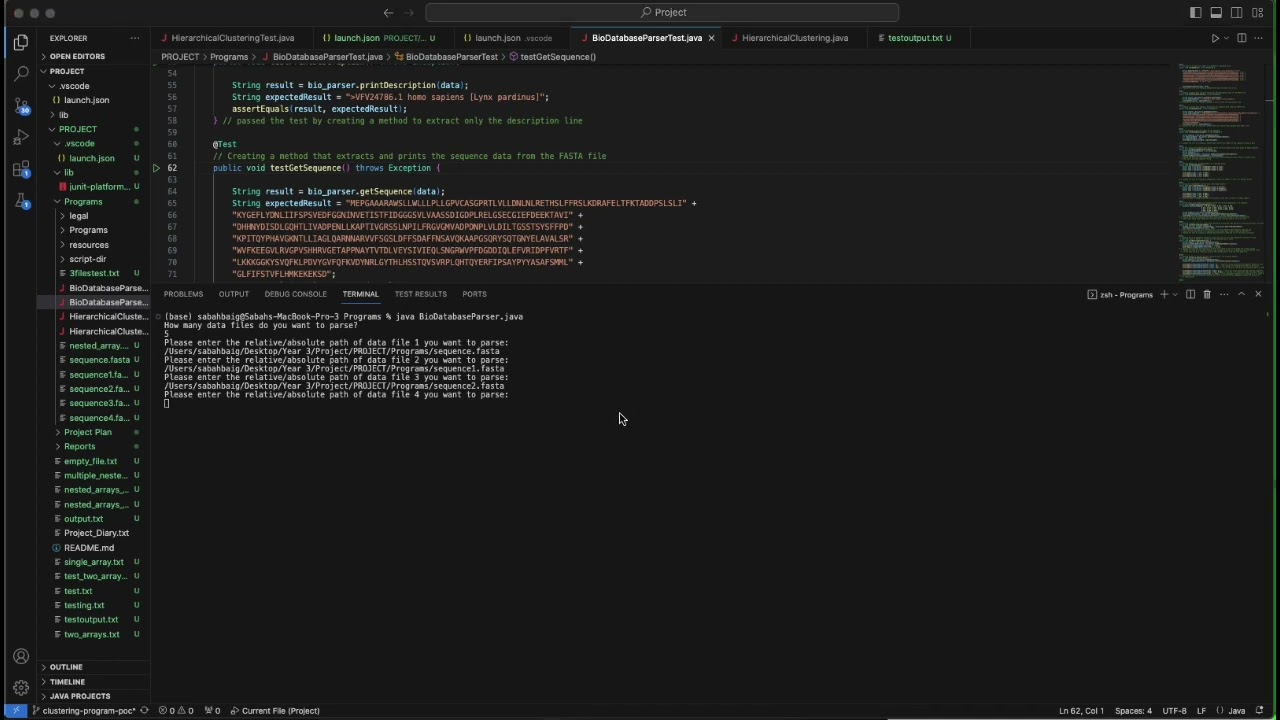Open editor more actions ellipsis
This screenshot has width=1280, height=720.
click(1259, 38)
